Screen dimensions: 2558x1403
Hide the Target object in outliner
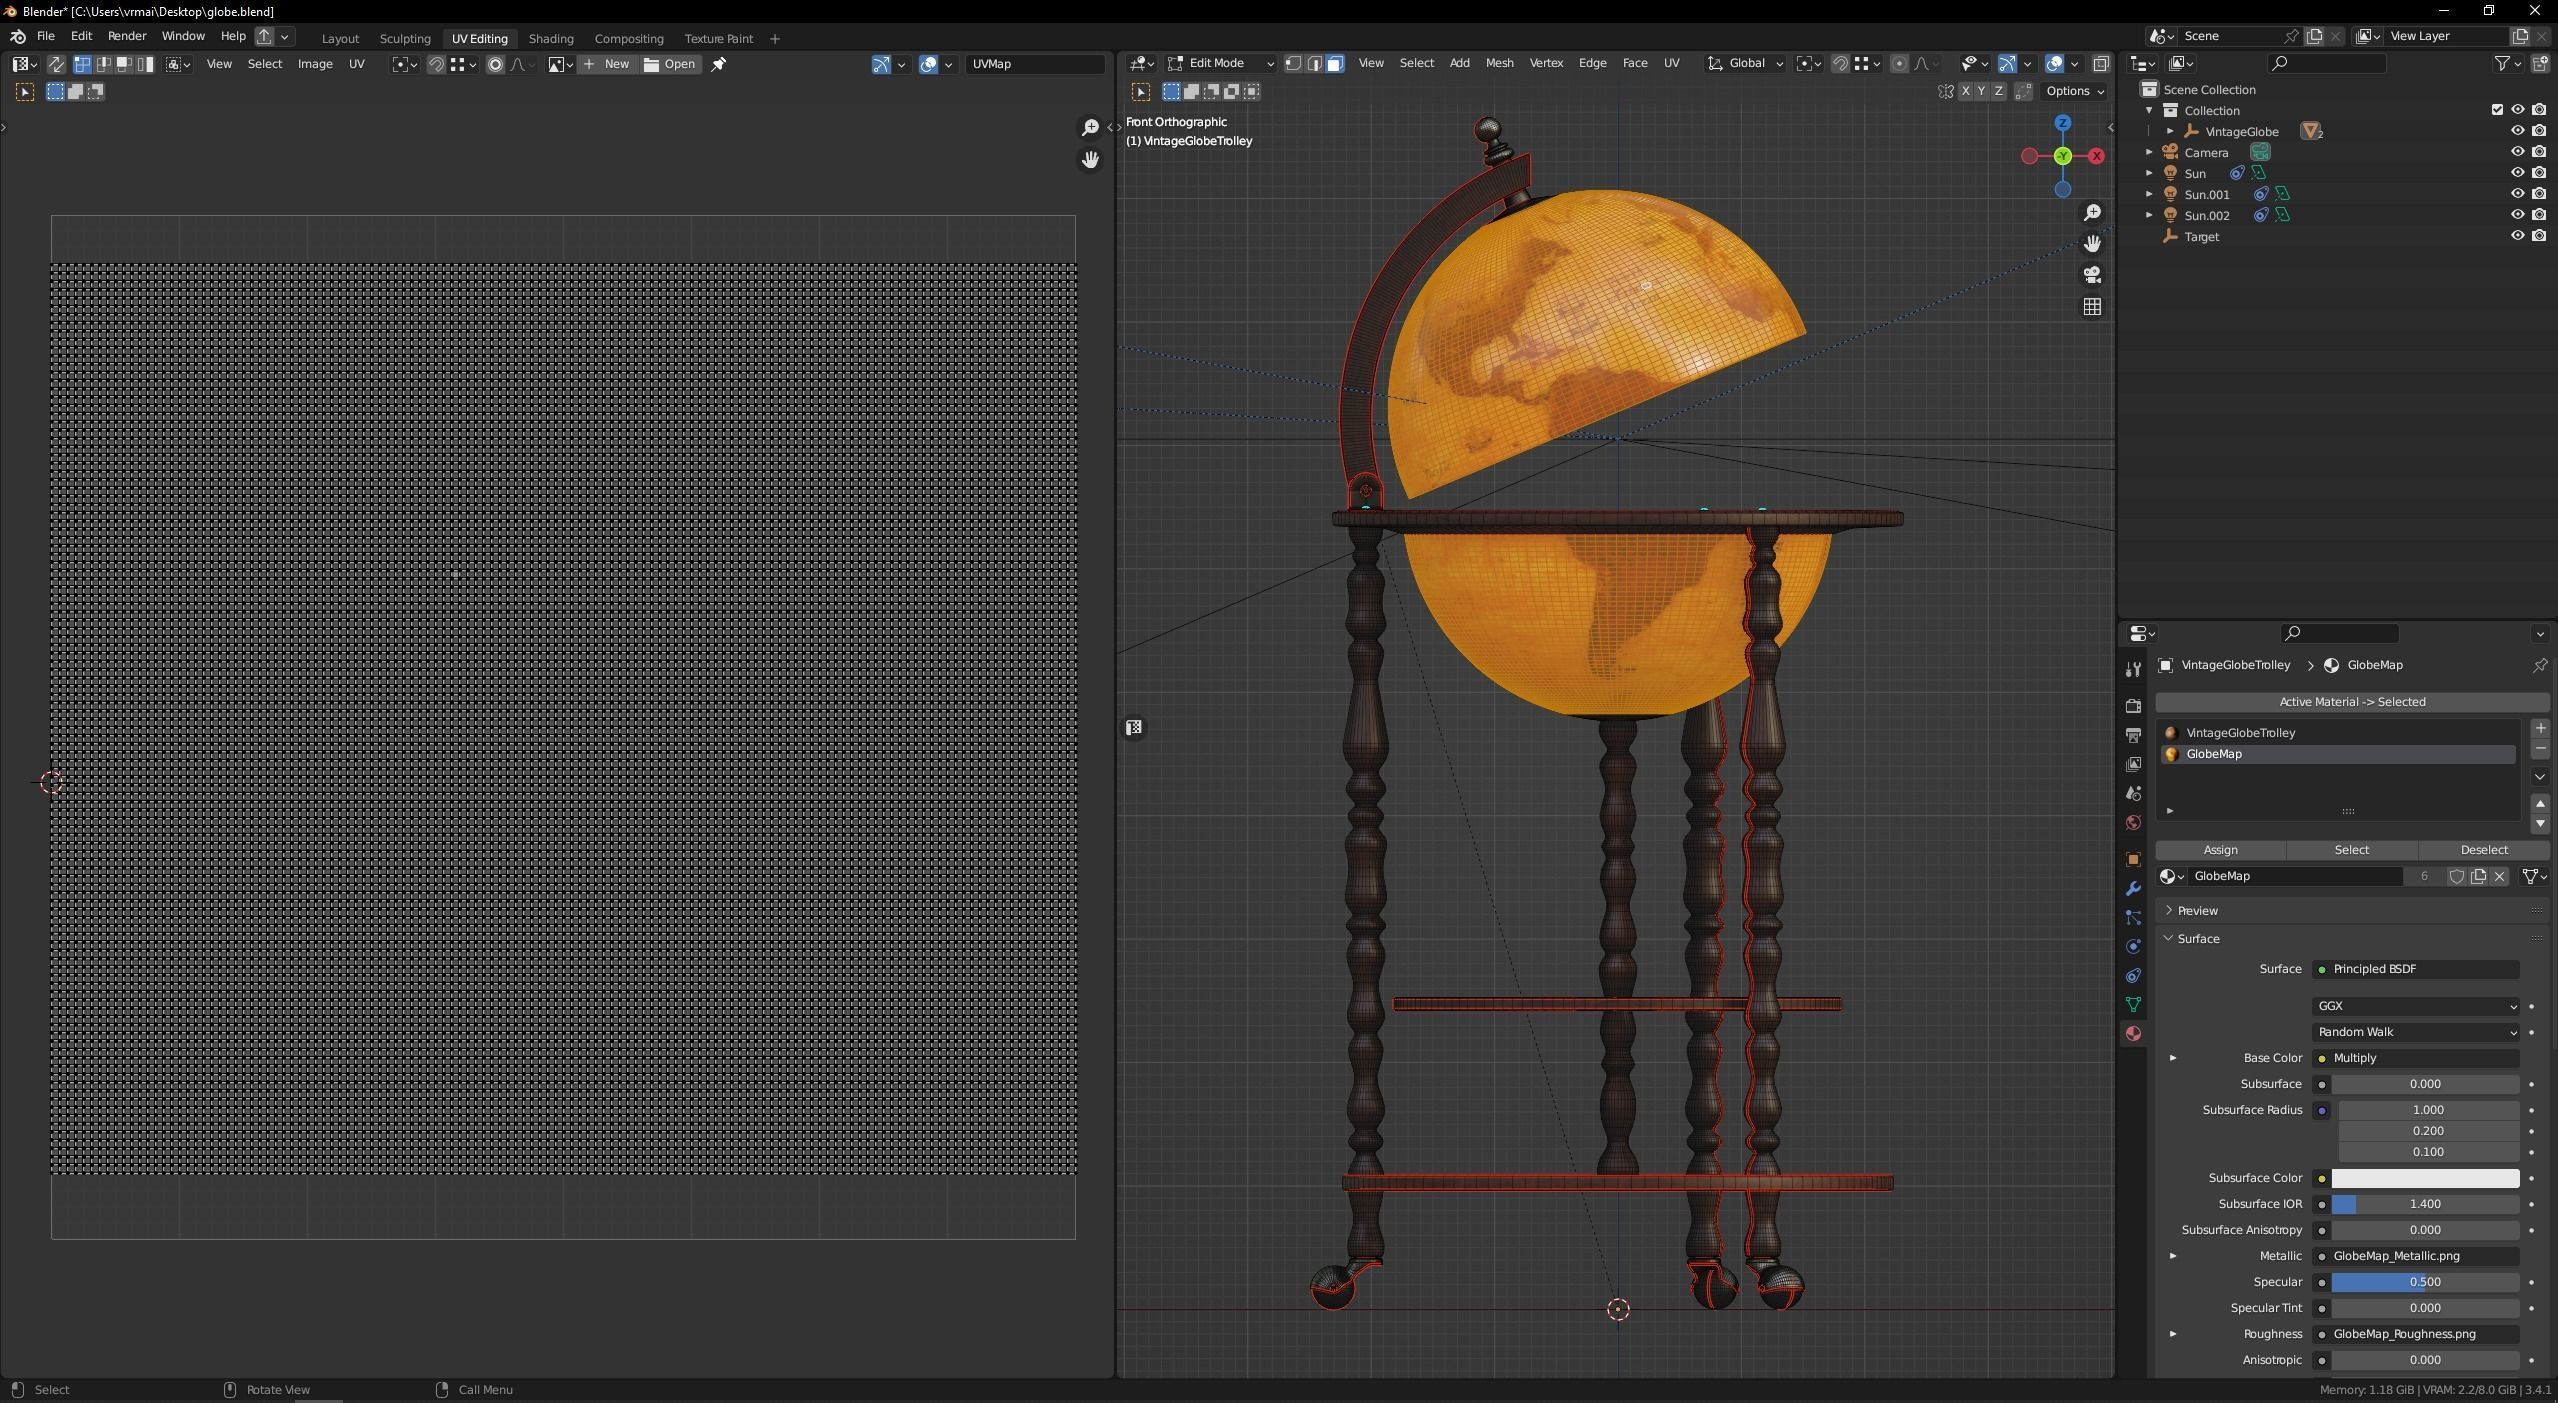(2517, 236)
